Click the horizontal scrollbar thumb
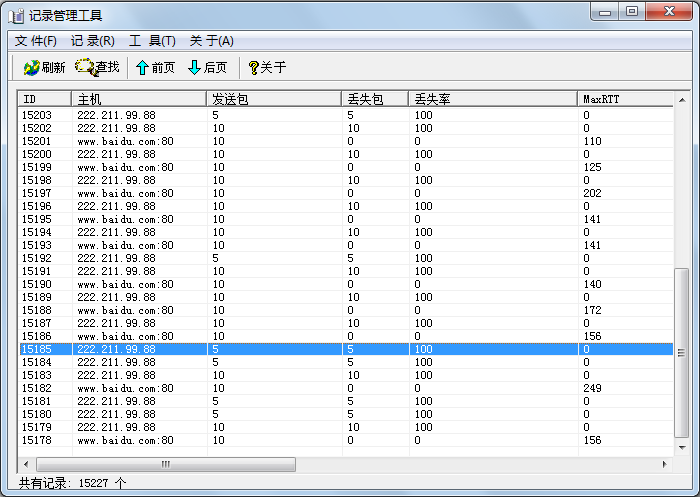The image size is (700, 497). click(x=166, y=465)
